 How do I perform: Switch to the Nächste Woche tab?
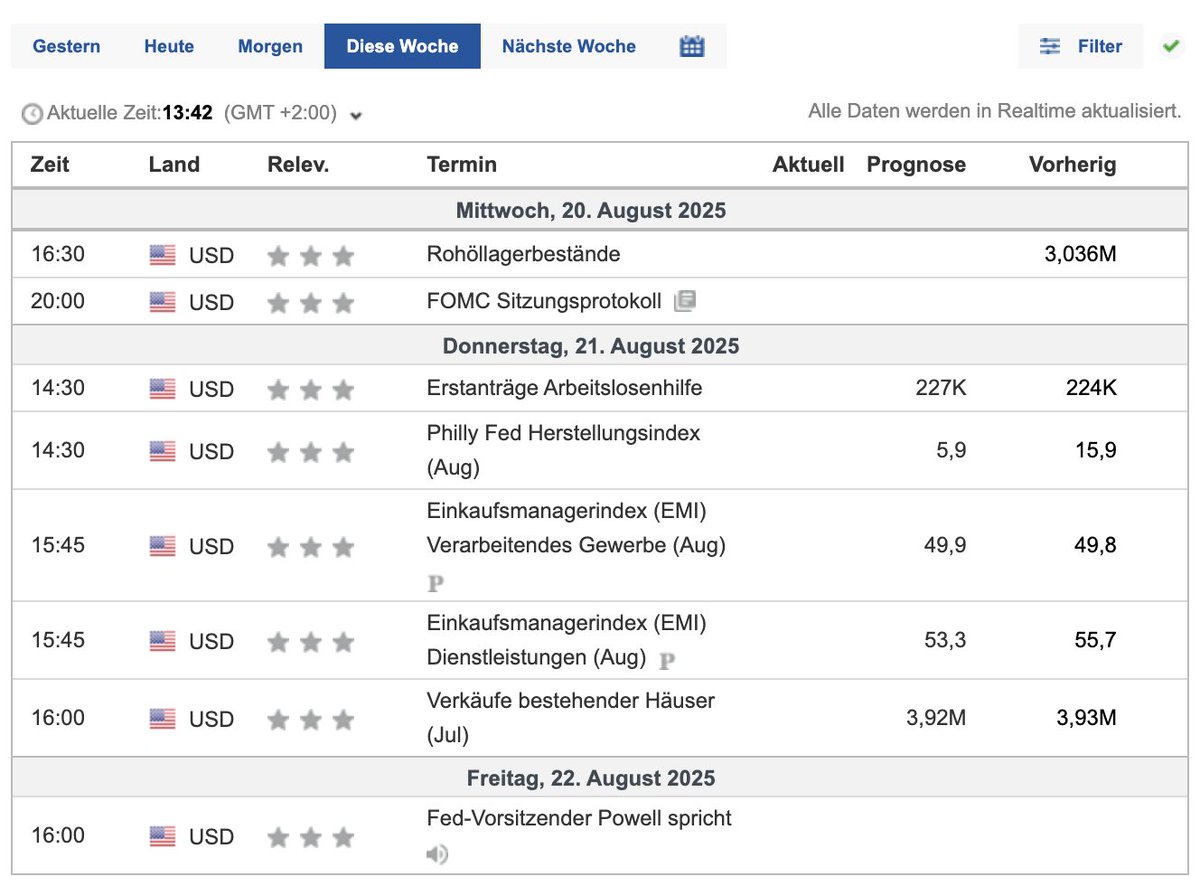tap(569, 46)
